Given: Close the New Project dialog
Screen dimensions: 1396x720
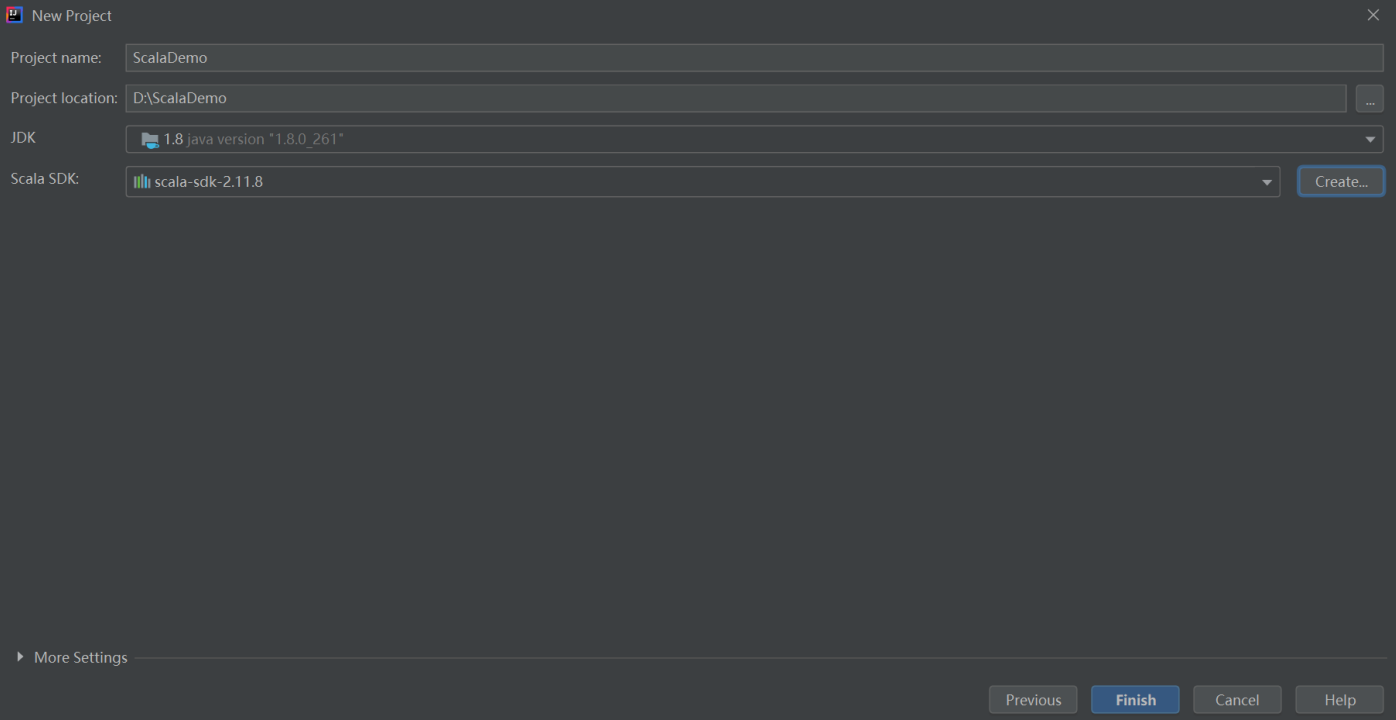Looking at the screenshot, I should [x=1373, y=15].
